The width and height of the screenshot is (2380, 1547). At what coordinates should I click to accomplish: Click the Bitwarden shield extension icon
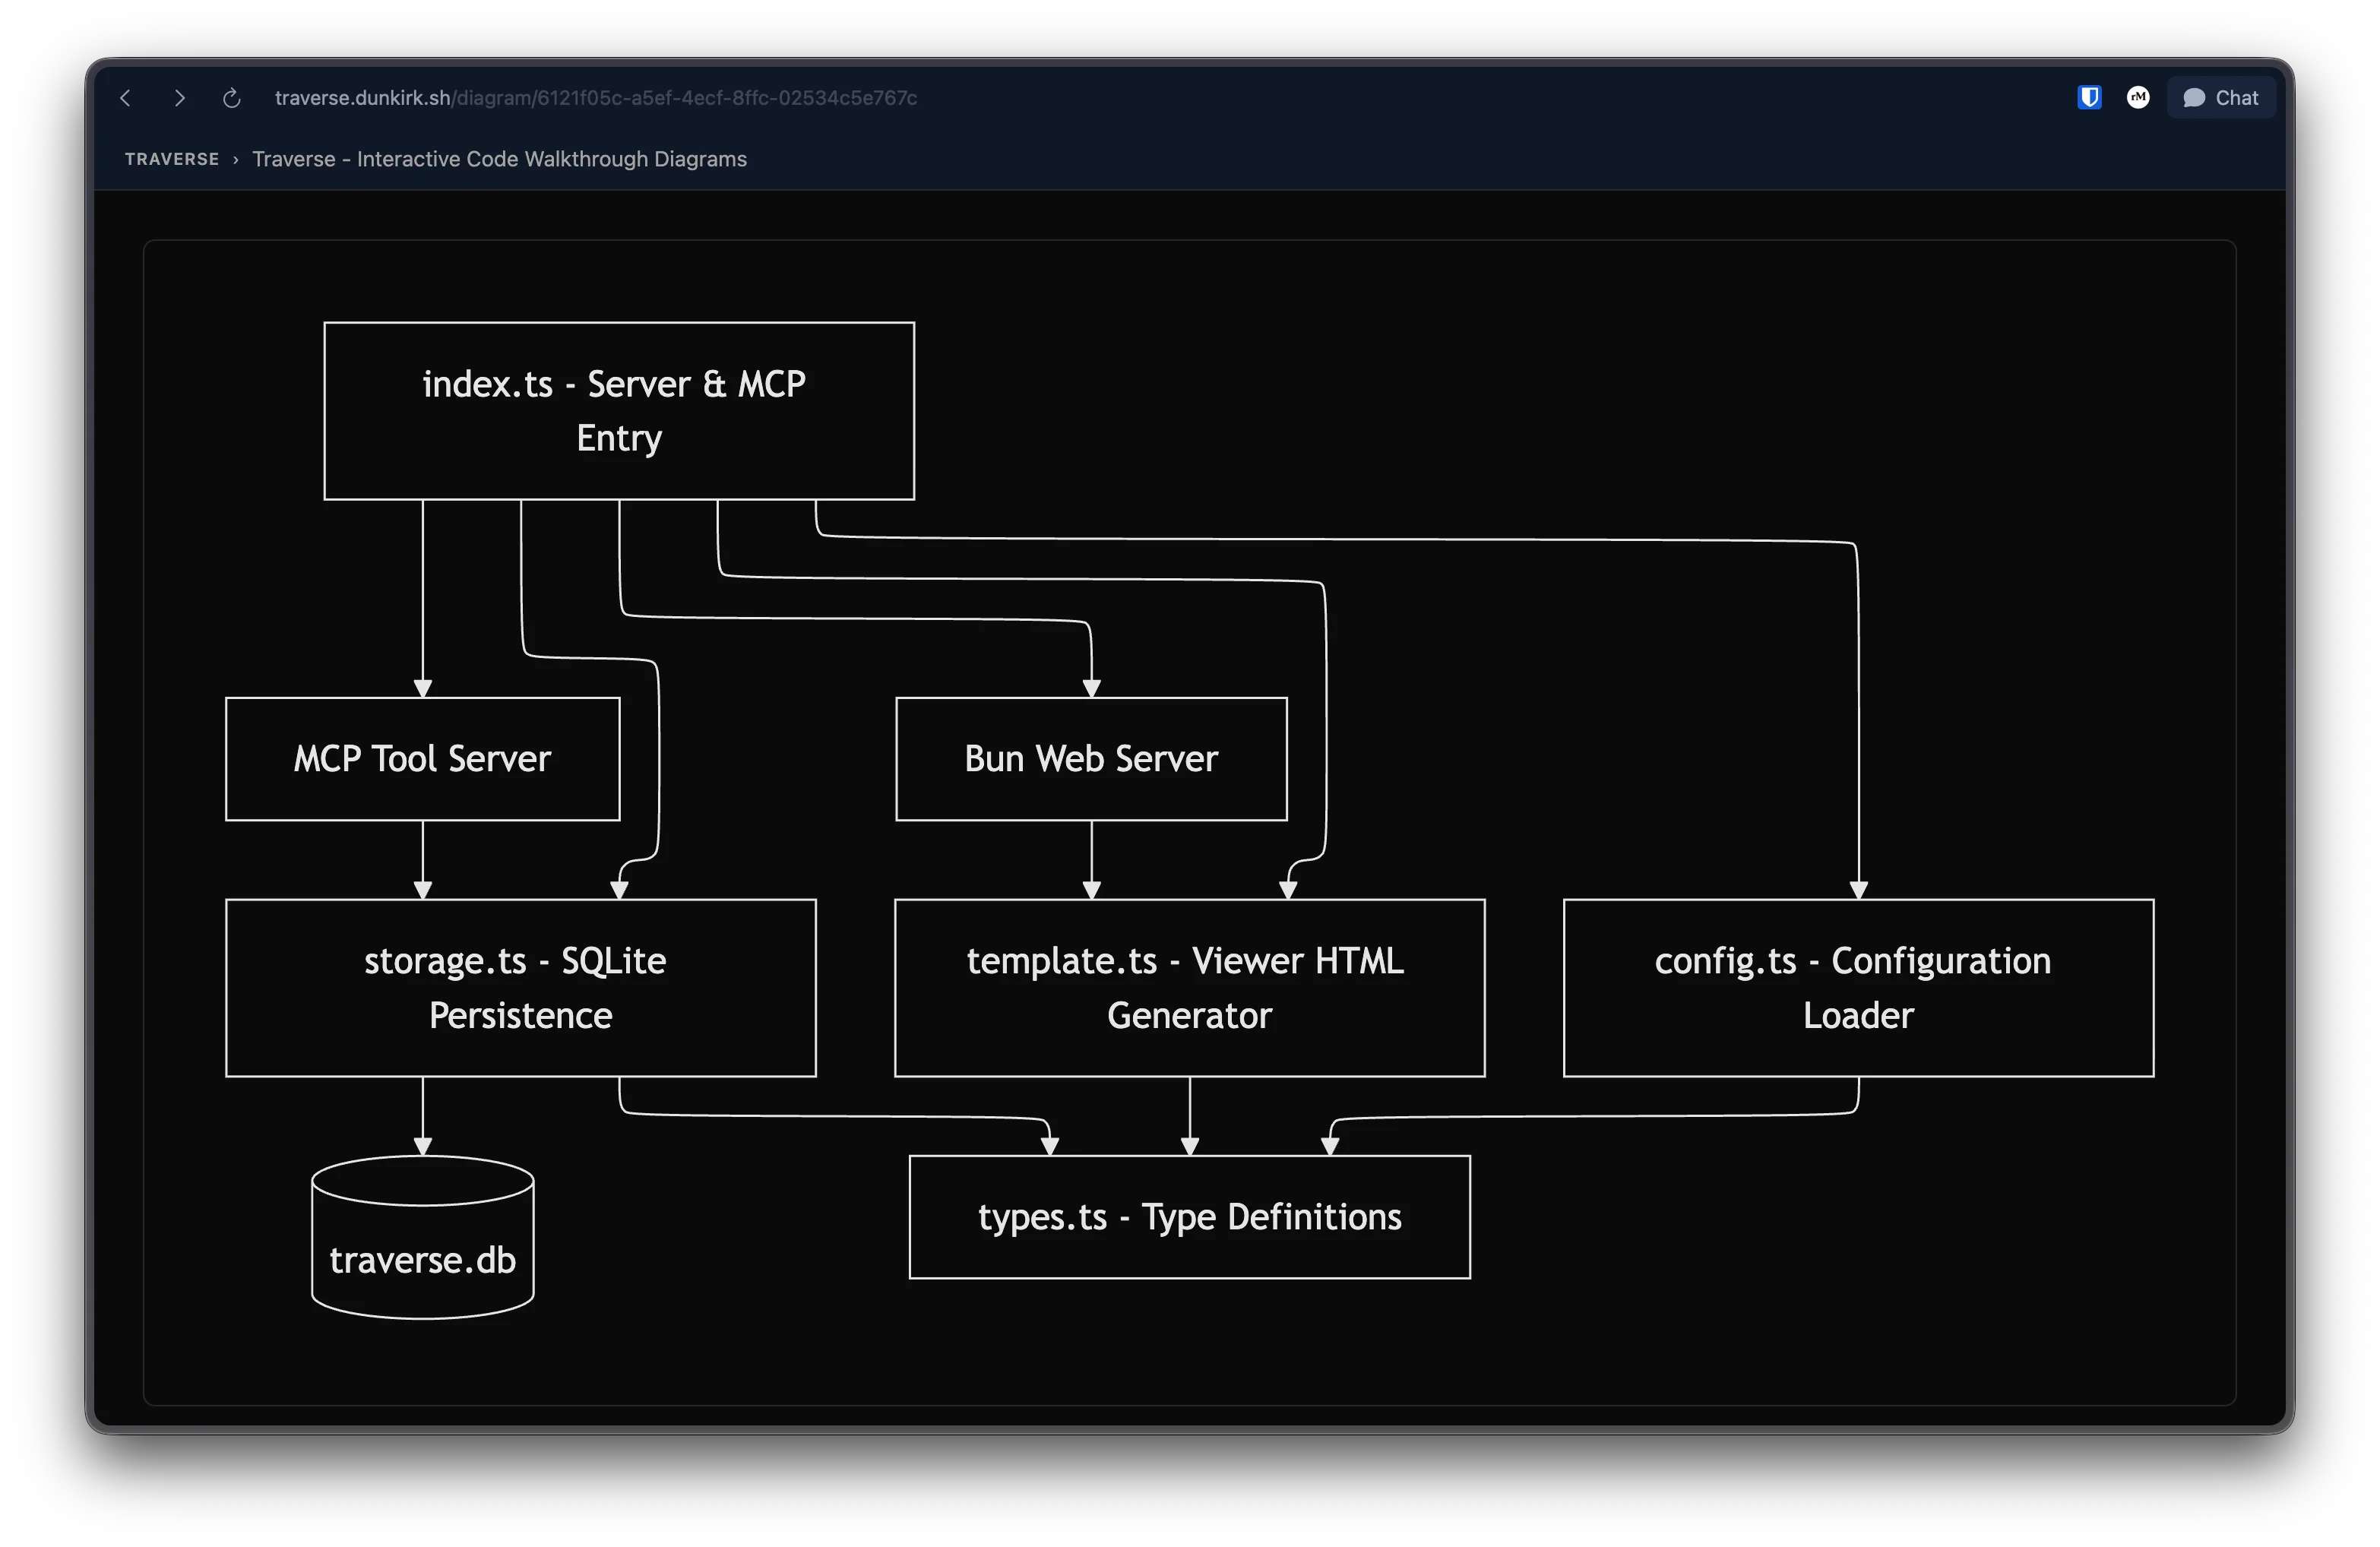tap(2088, 97)
